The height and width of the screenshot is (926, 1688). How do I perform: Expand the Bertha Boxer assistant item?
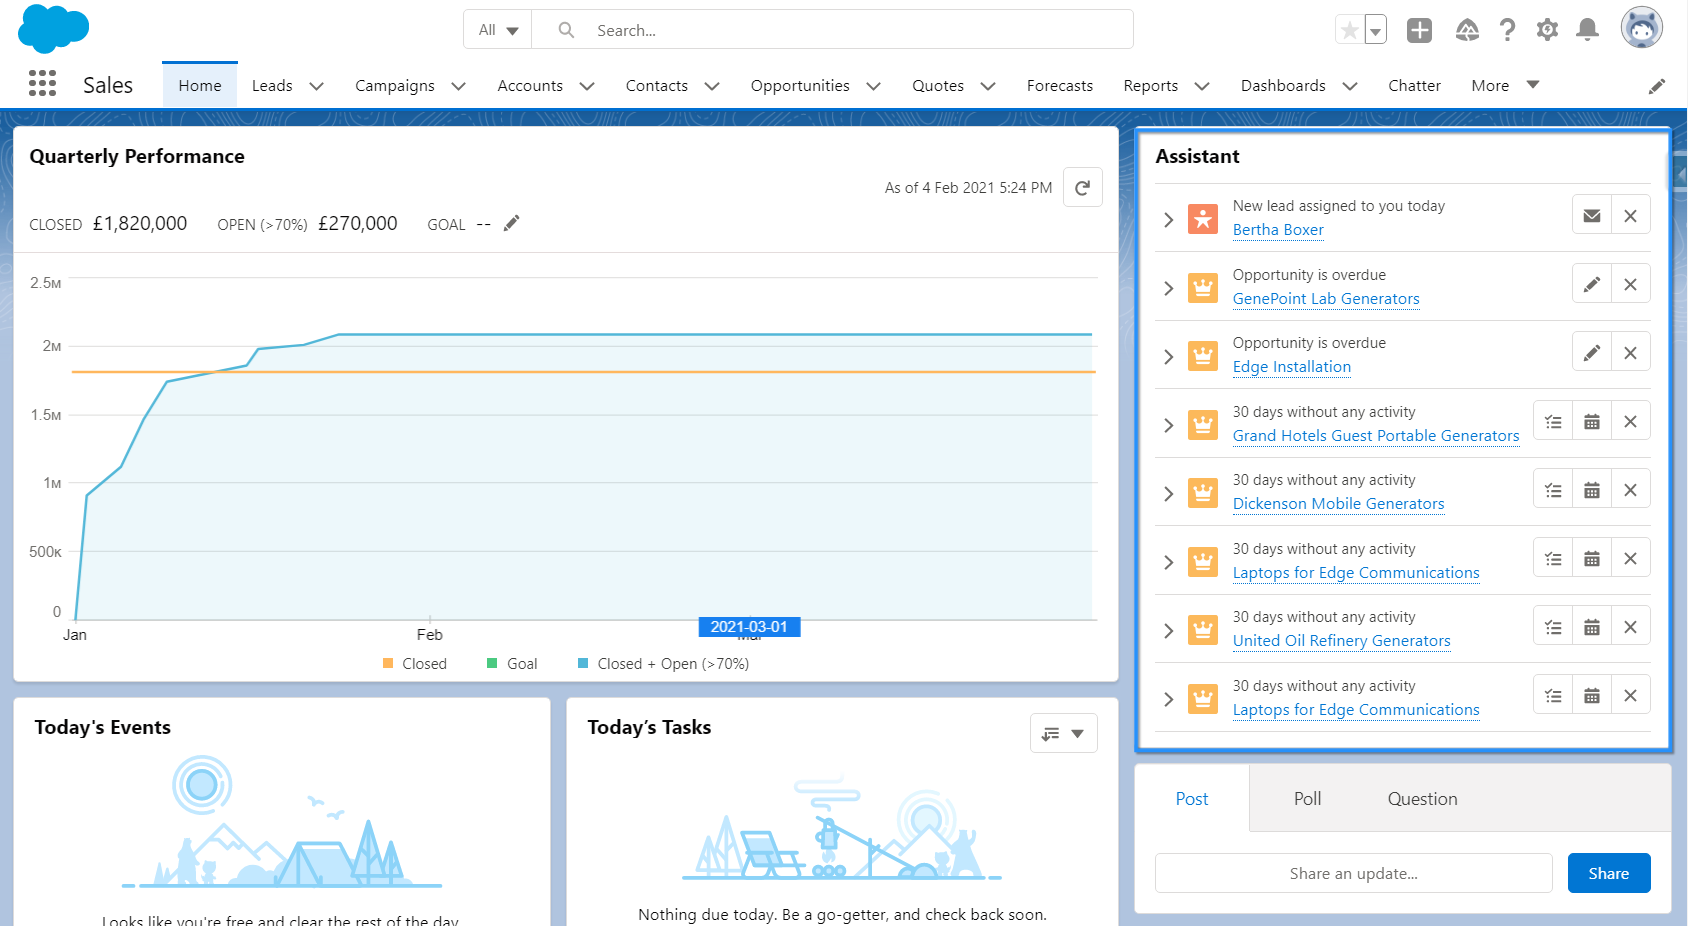tap(1168, 219)
